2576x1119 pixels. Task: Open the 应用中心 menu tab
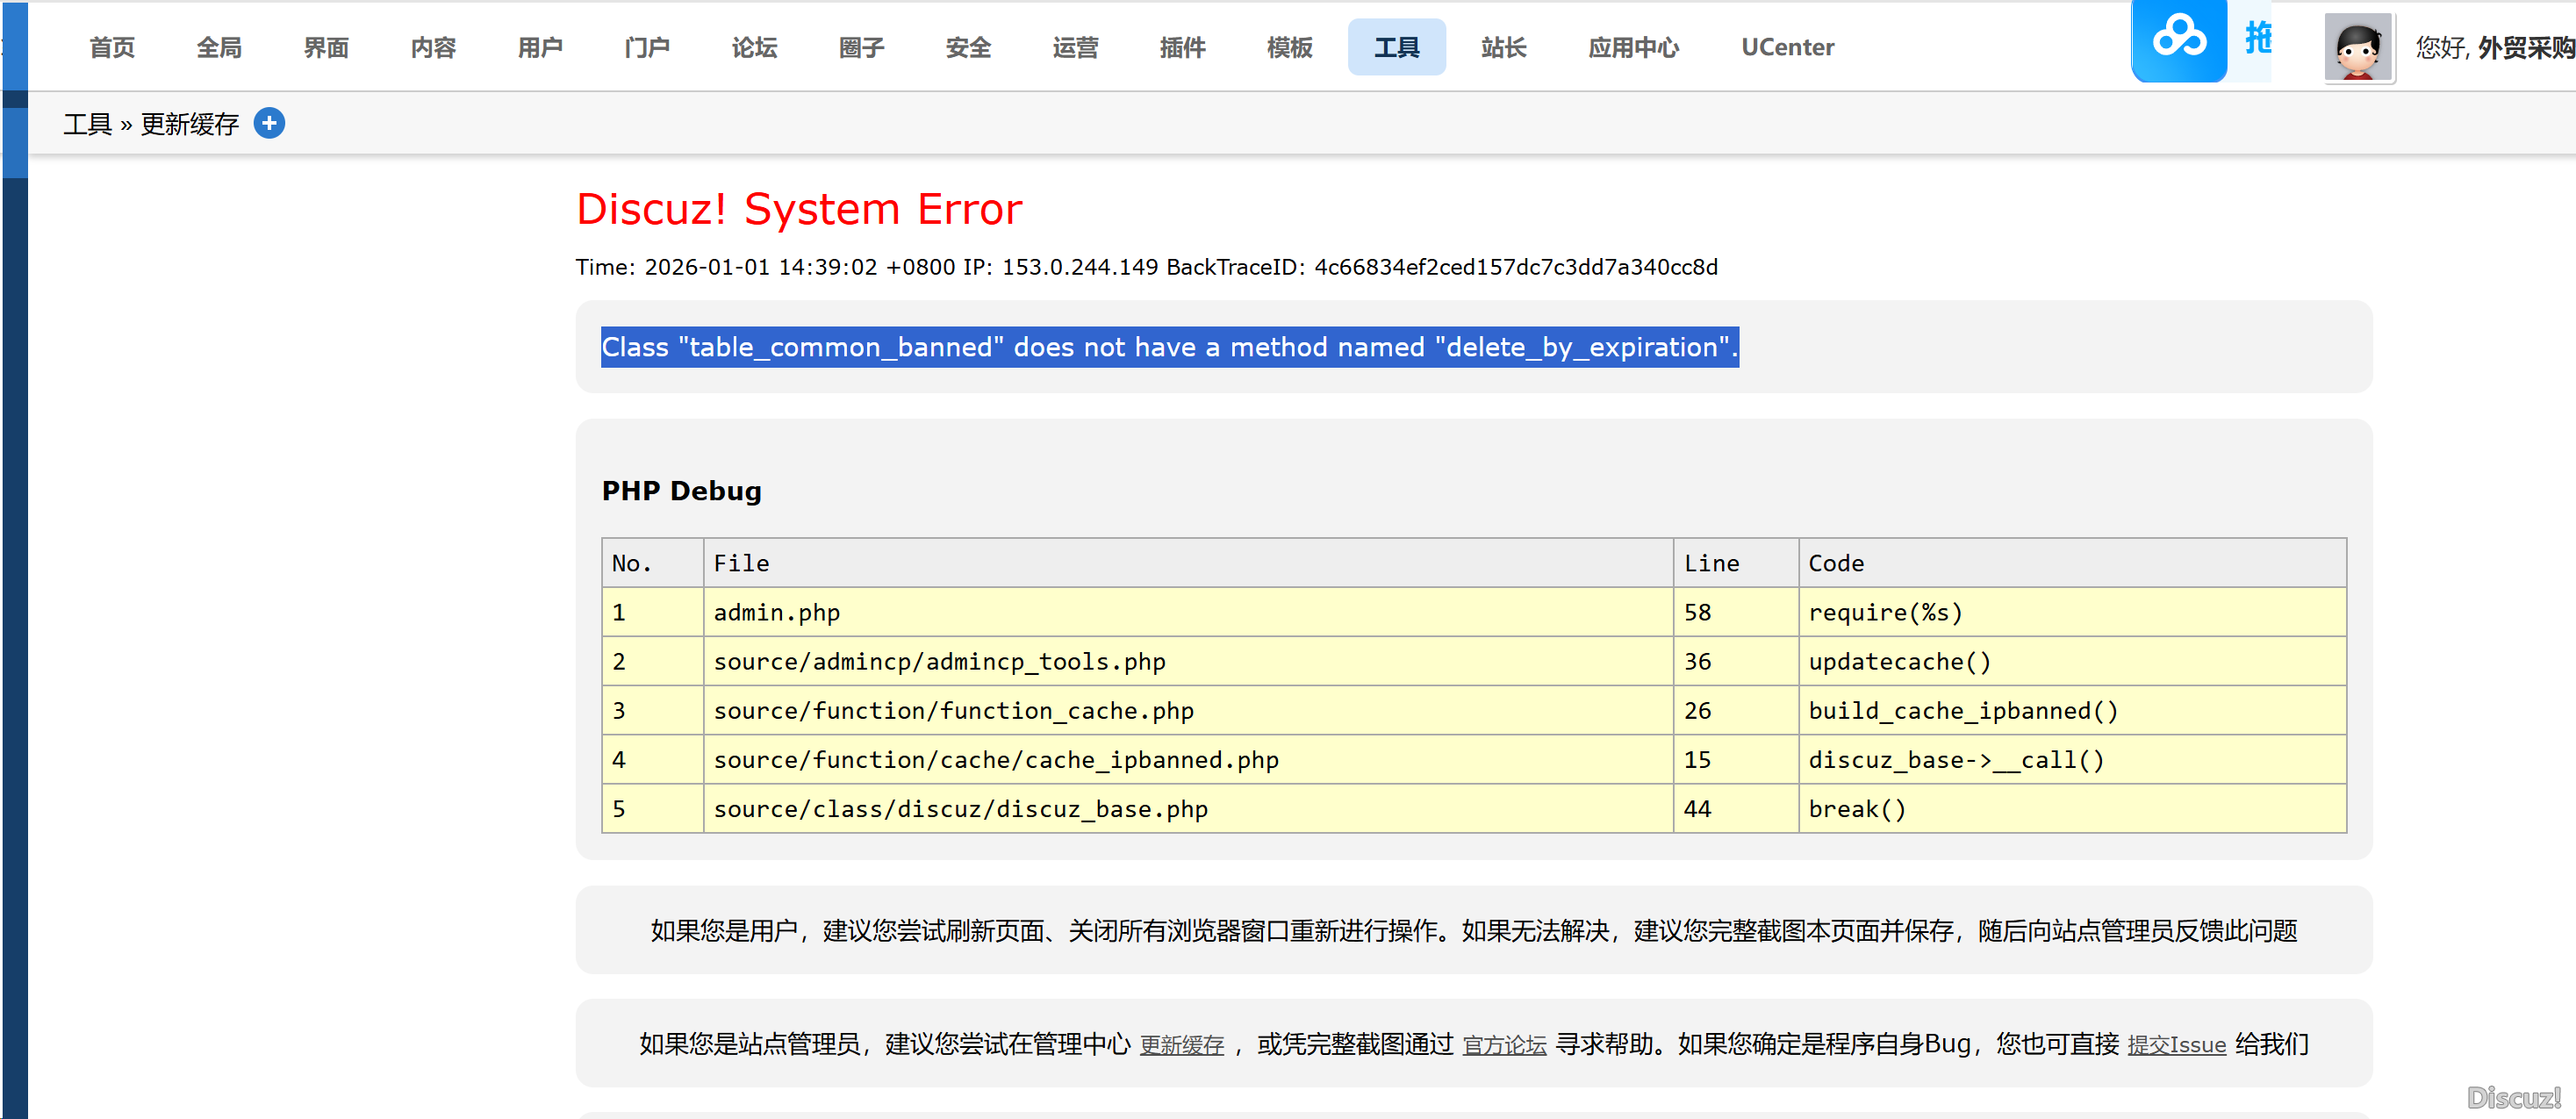[1633, 47]
